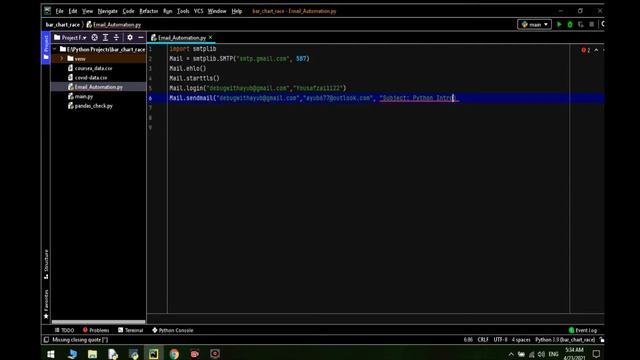Click the Mail.ehlo() code line
The height and width of the screenshot is (360, 640).
coord(188,68)
